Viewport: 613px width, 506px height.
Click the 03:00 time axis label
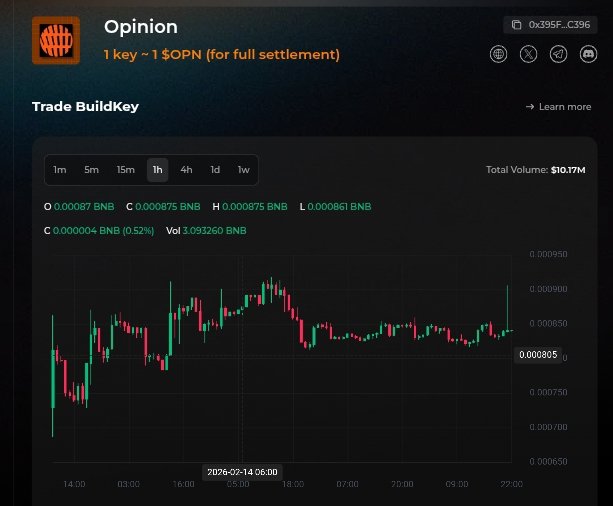(x=129, y=484)
